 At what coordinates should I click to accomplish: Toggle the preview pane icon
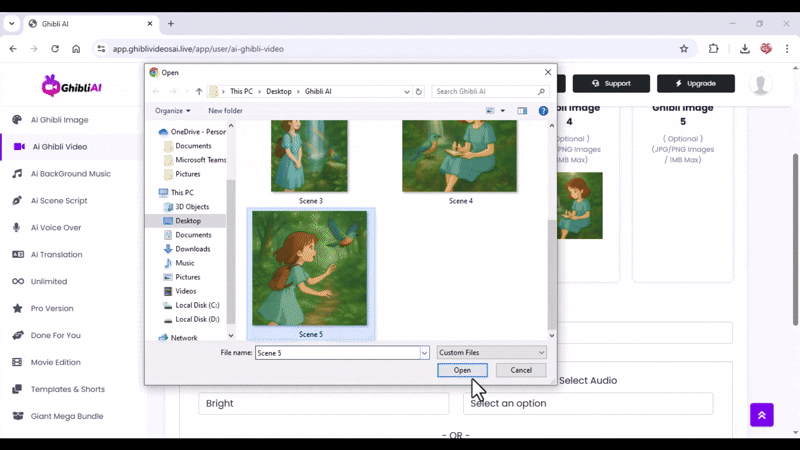coord(522,111)
